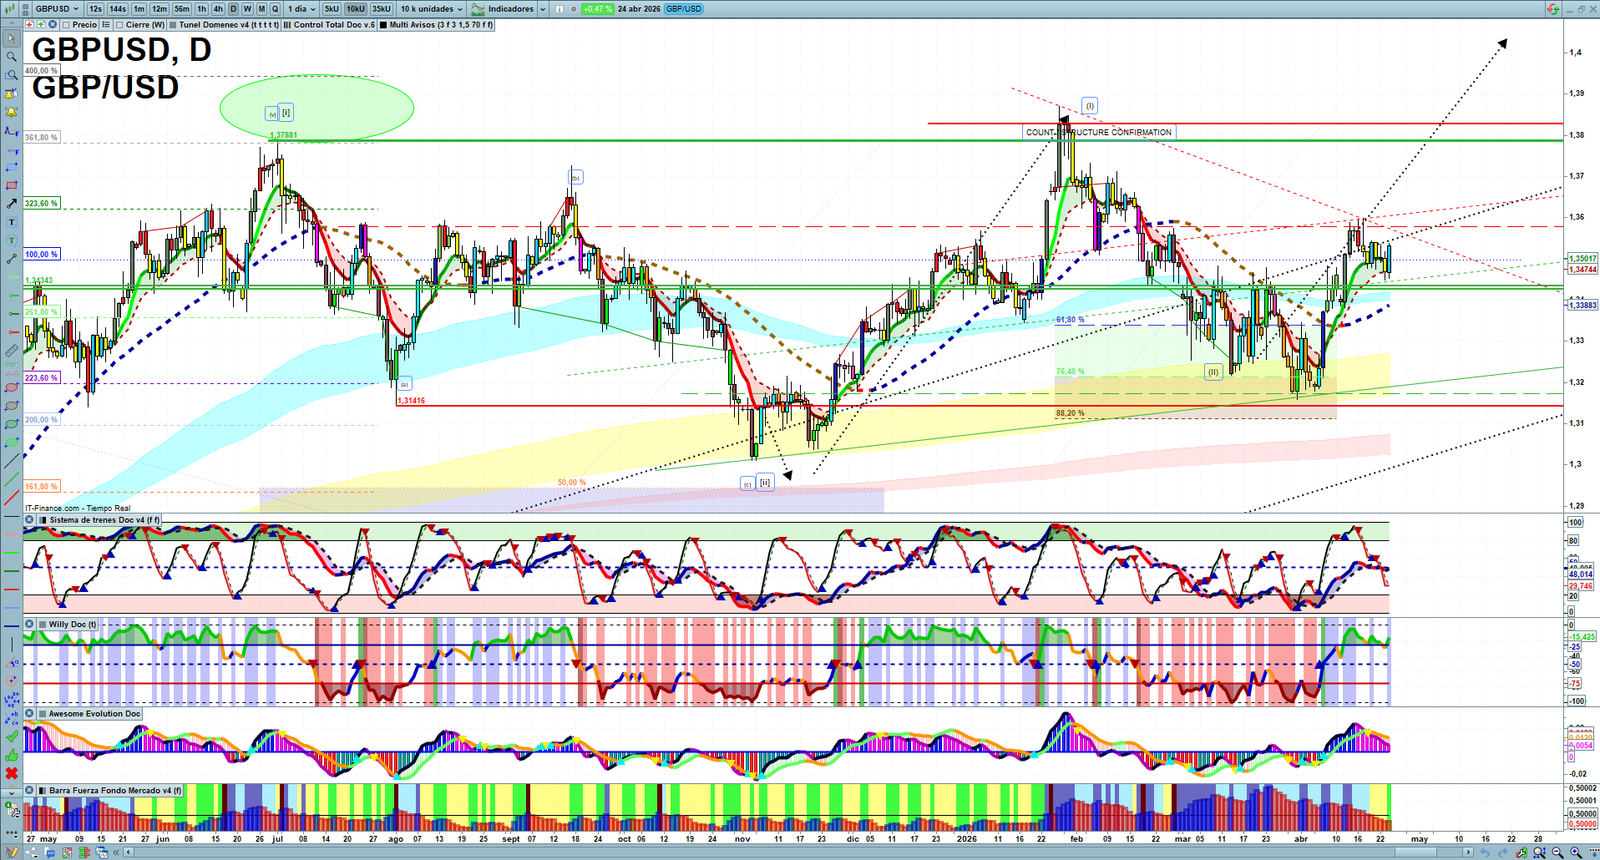Expand the left toolbar chevron below red X
The height and width of the screenshot is (860, 1600).
tap(11, 792)
